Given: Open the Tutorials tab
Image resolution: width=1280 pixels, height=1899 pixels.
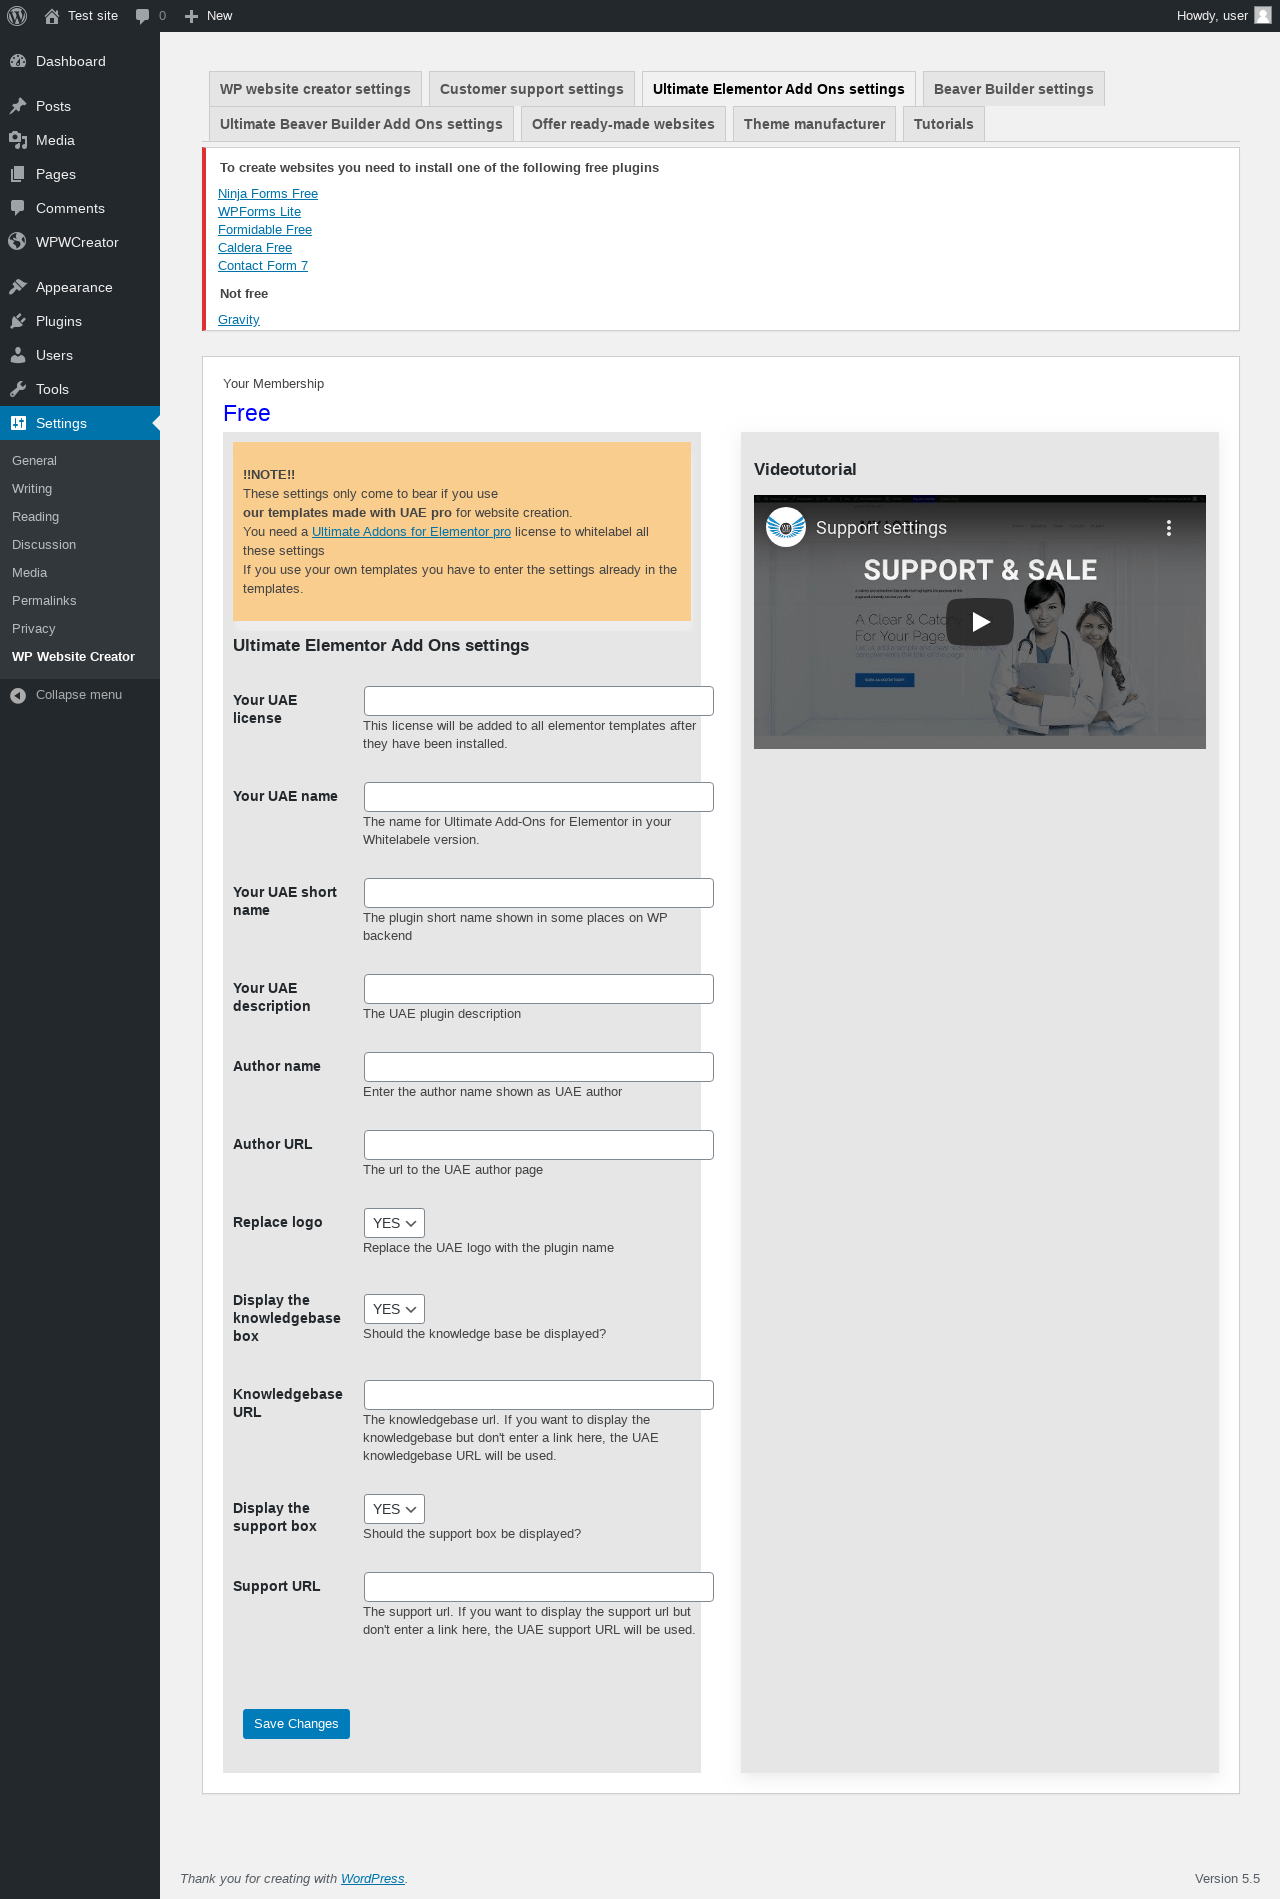Looking at the screenshot, I should click(x=943, y=124).
